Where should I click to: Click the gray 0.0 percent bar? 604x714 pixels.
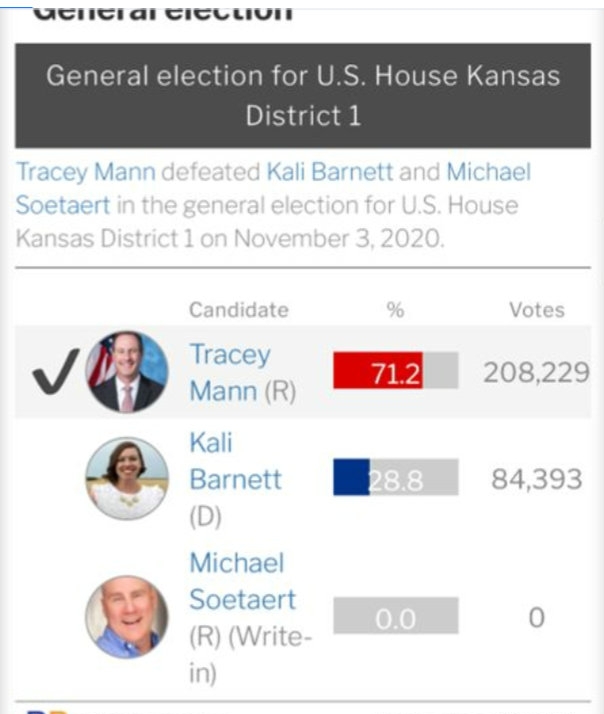(395, 617)
